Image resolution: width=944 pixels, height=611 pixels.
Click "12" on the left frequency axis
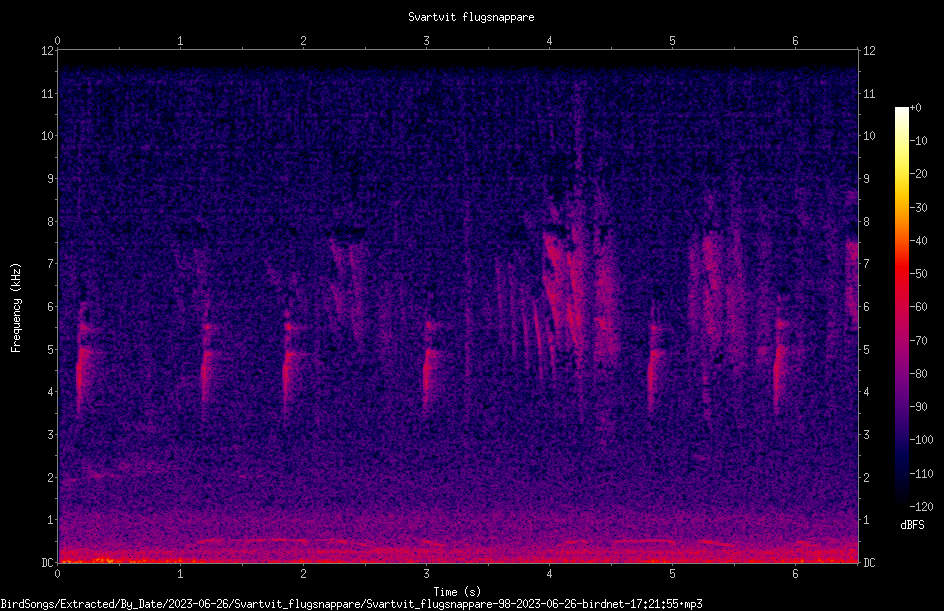(x=48, y=51)
